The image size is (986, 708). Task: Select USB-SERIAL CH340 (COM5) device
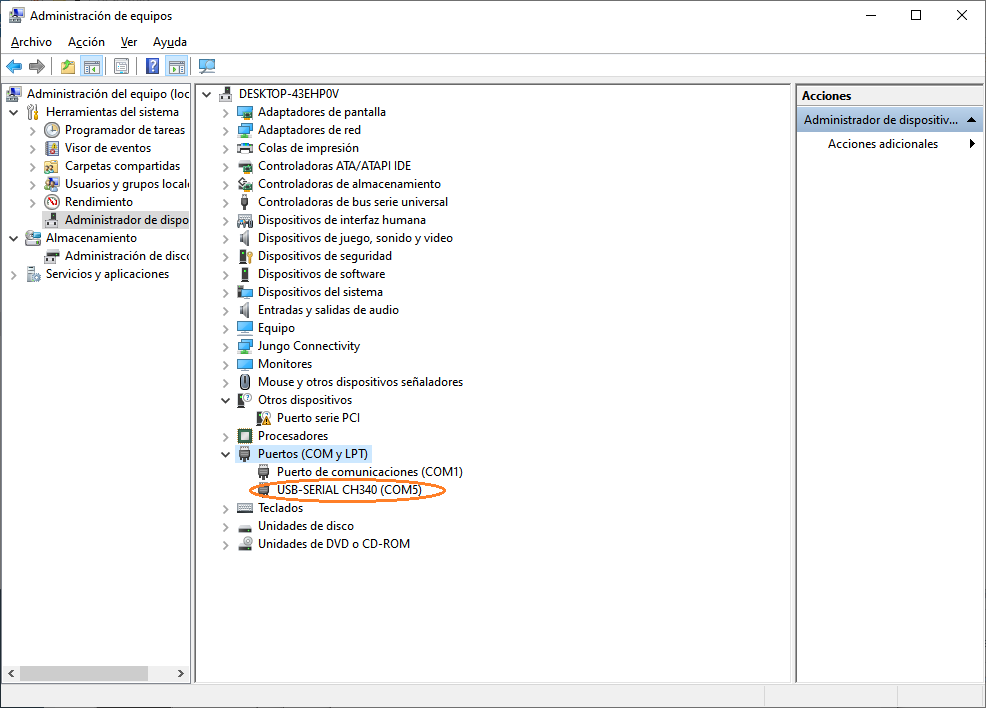coord(349,490)
